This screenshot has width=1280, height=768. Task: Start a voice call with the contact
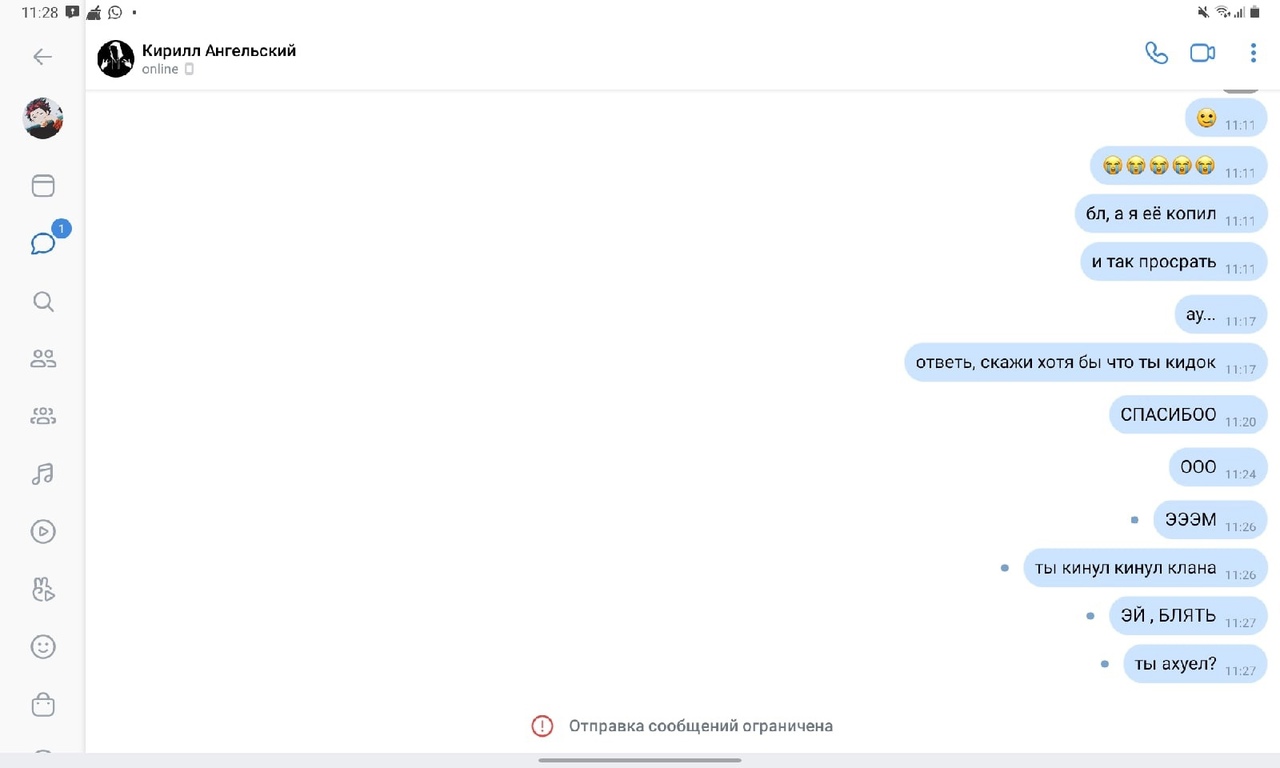(x=1156, y=54)
